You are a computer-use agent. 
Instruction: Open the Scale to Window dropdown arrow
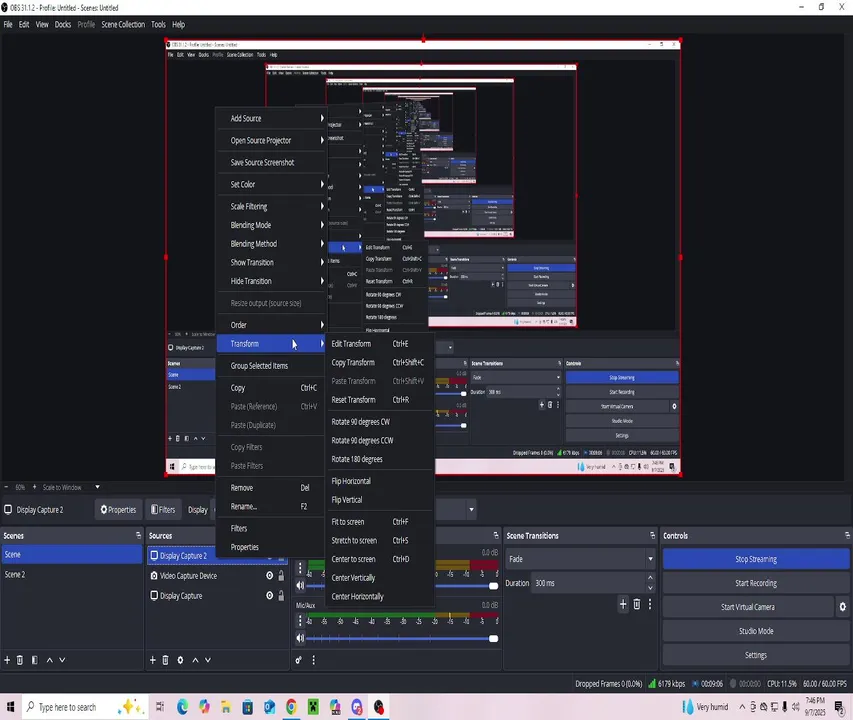click(x=97, y=487)
